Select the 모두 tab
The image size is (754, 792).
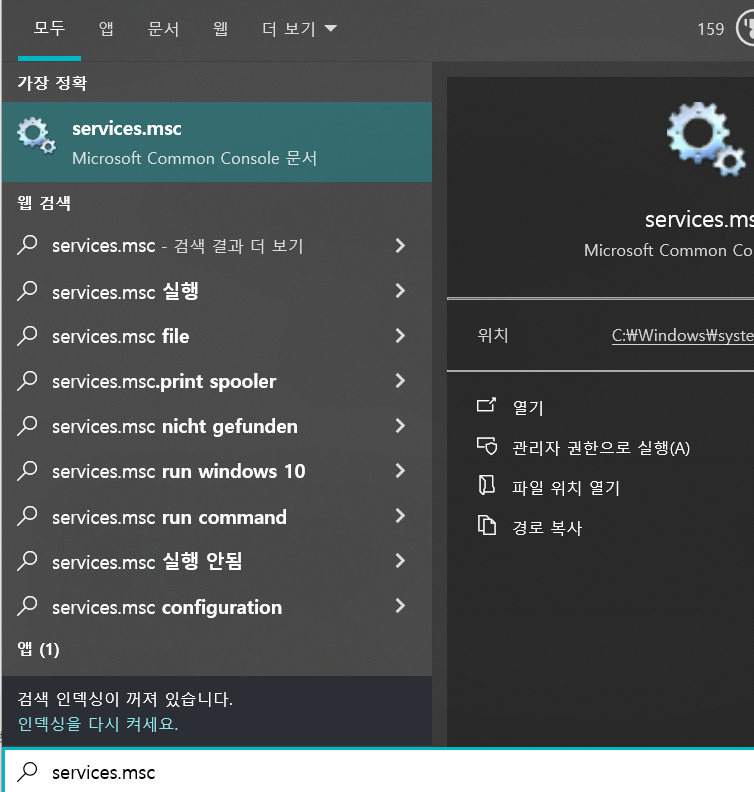click(x=49, y=28)
